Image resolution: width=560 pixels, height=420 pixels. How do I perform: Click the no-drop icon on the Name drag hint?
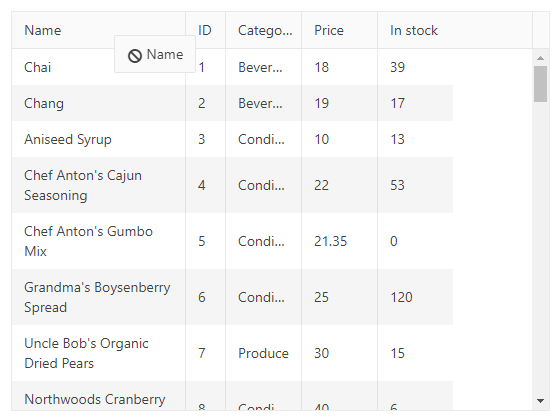(135, 56)
